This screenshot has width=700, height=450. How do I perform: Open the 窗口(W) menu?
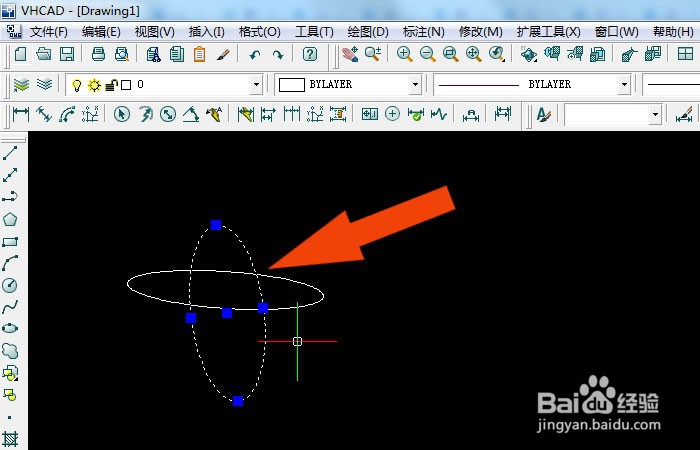click(x=616, y=32)
